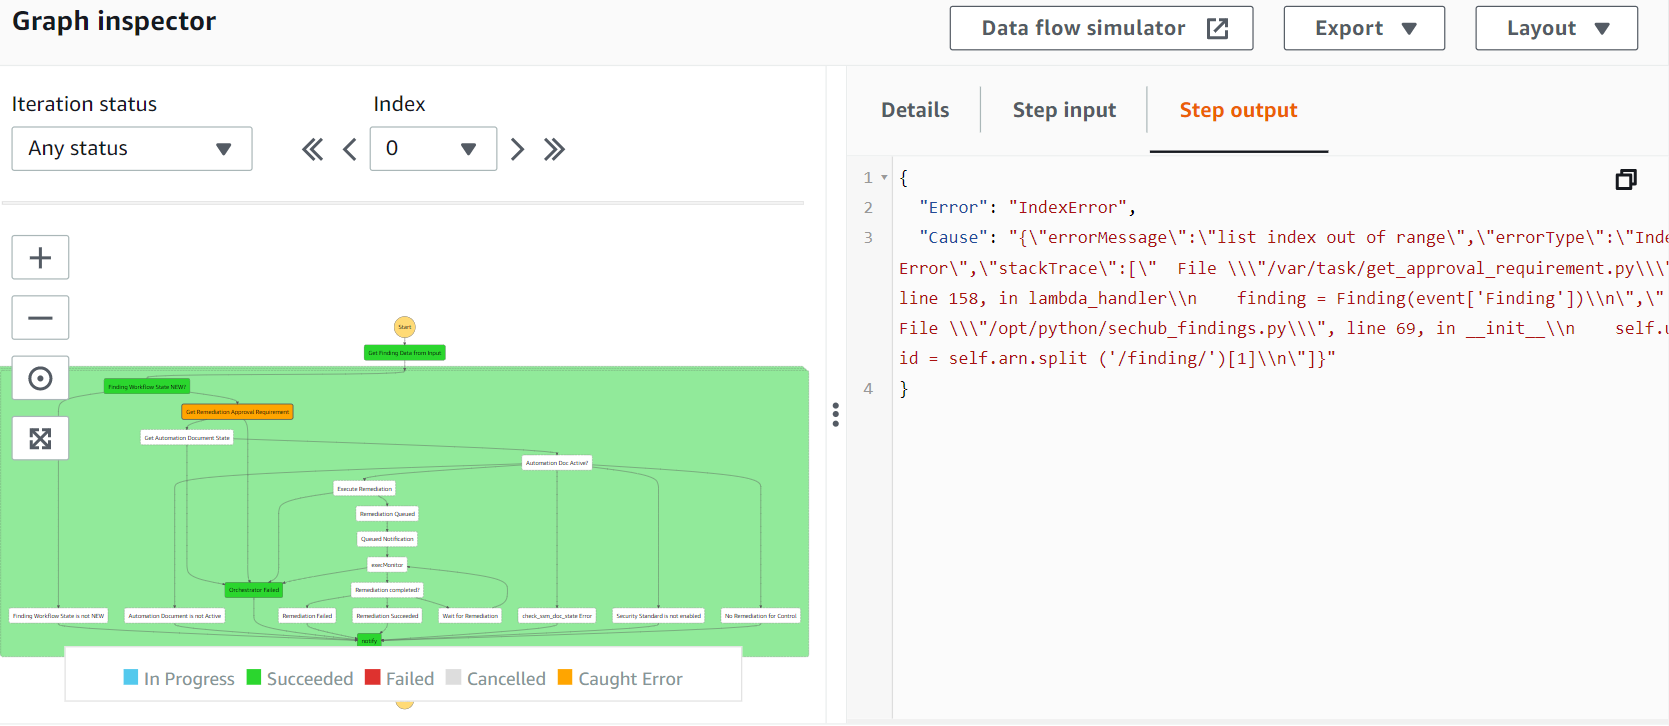
Task: Select execMonitor node
Action: (x=387, y=565)
